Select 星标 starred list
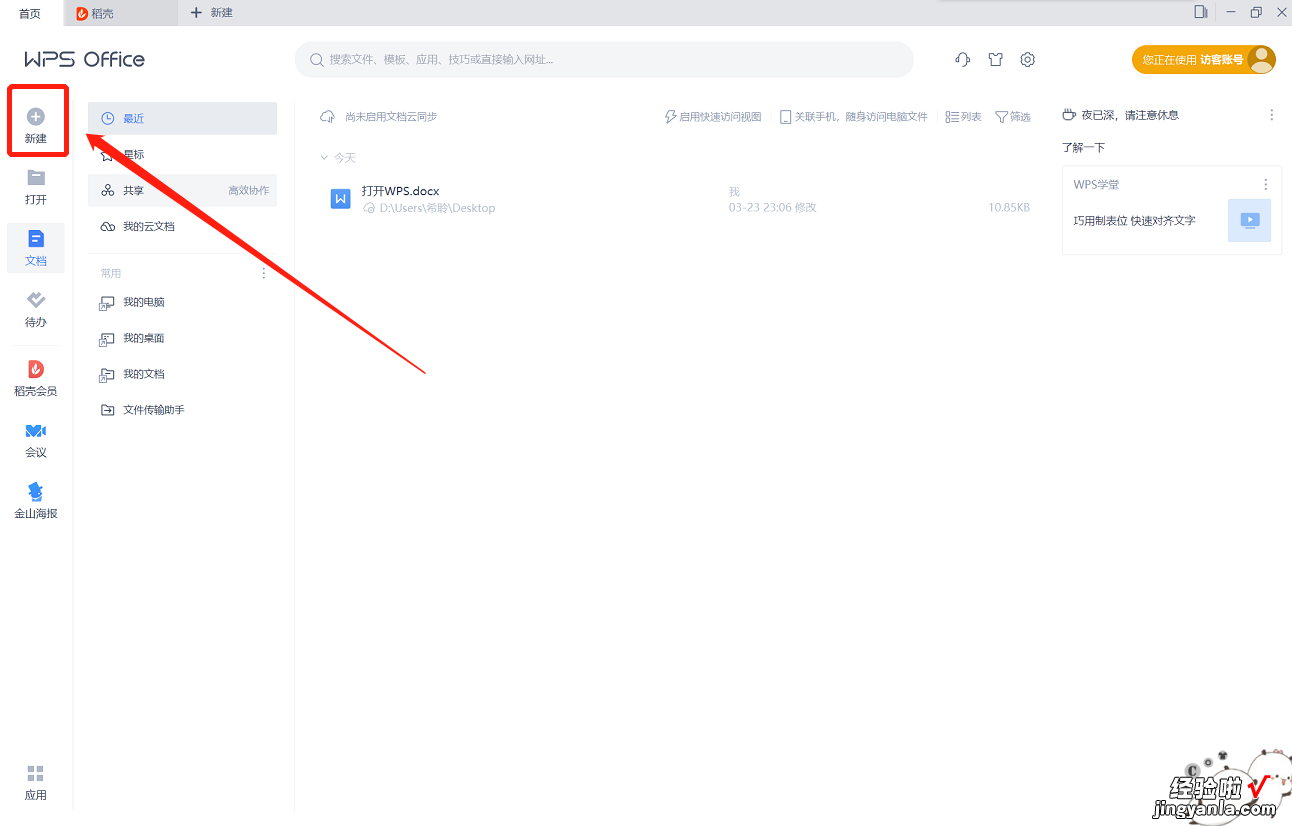 182,154
